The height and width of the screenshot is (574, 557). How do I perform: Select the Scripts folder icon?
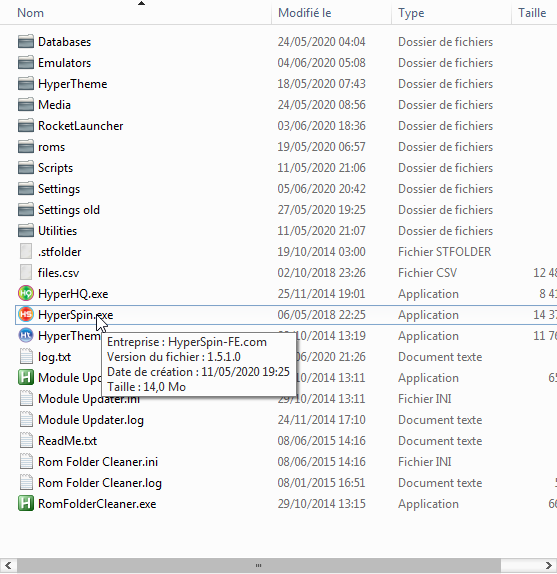(26, 168)
